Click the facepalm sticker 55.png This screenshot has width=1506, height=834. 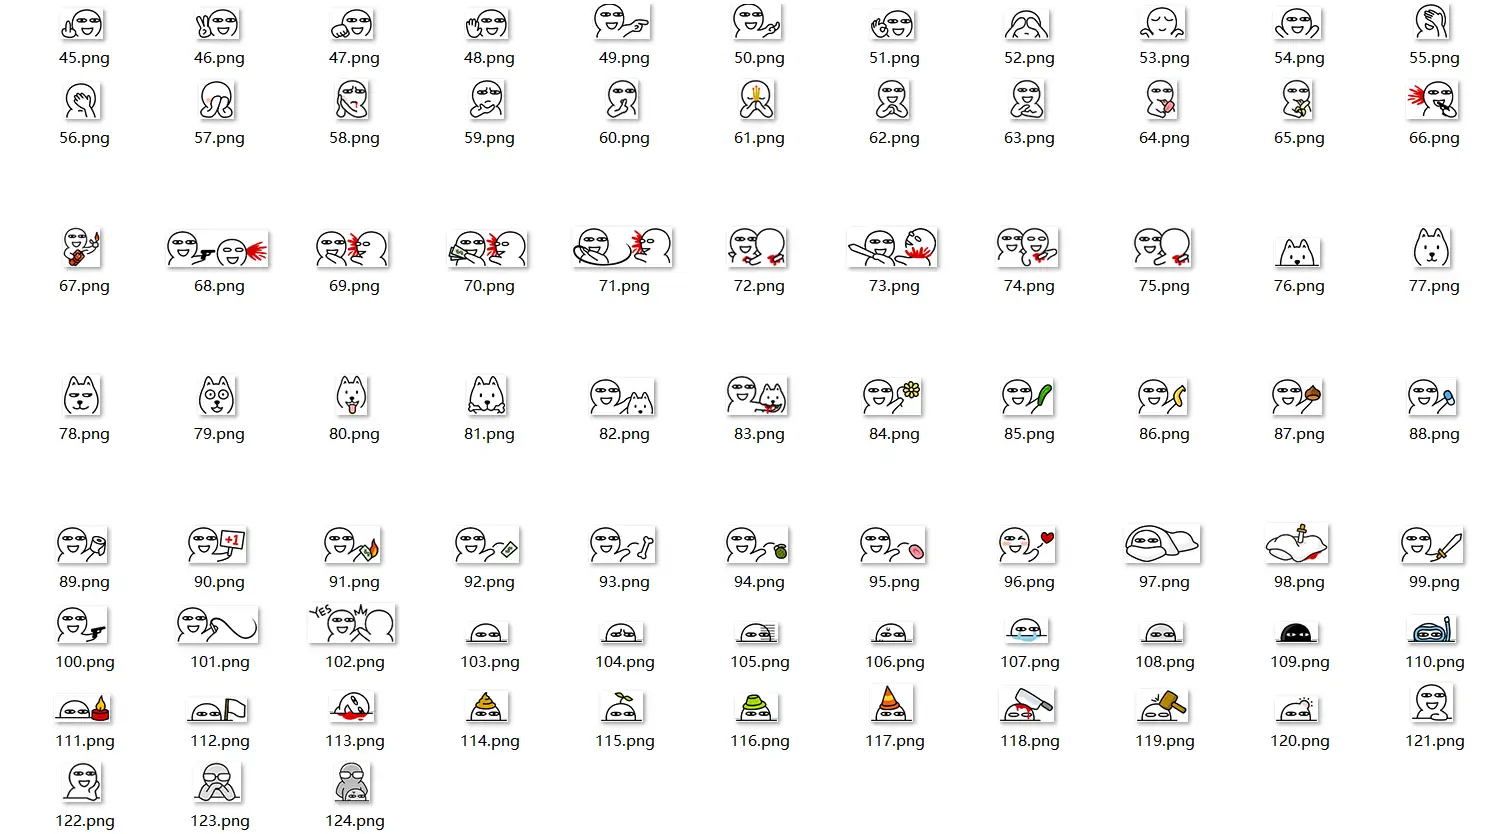tap(1433, 21)
